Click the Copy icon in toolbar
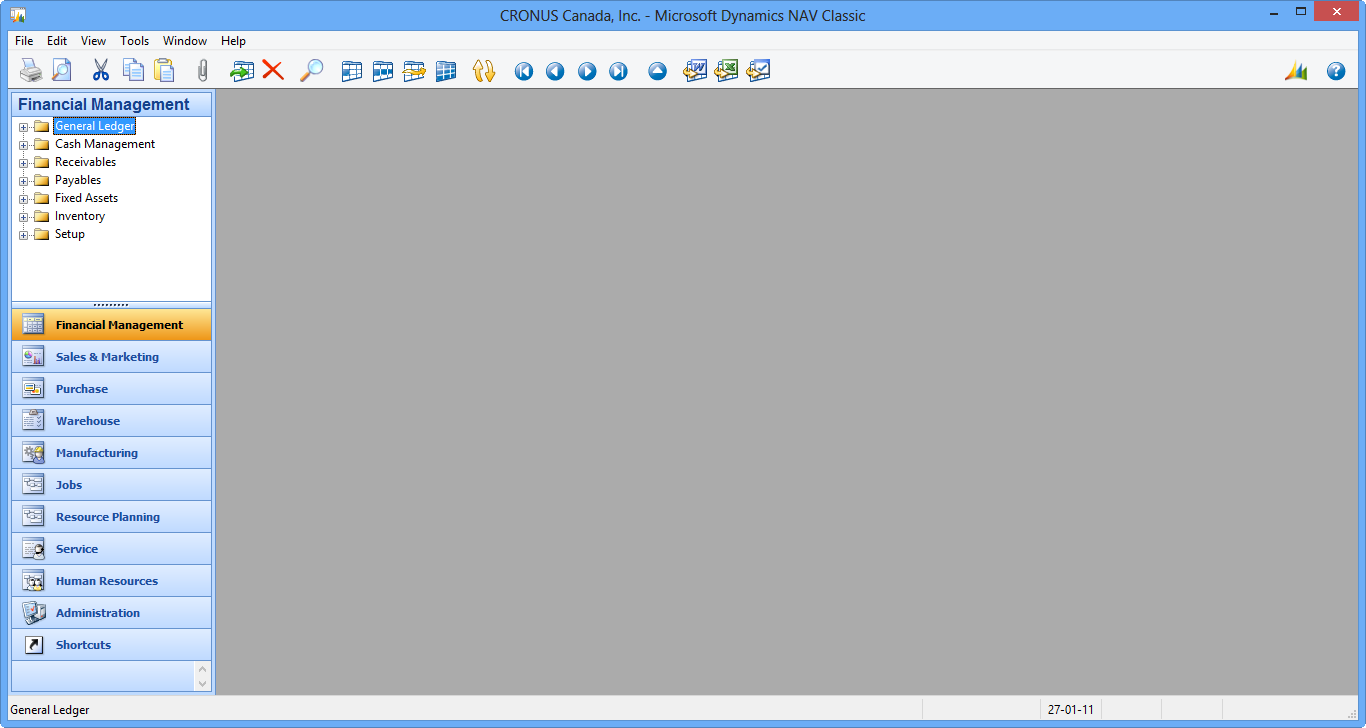This screenshot has width=1366, height=728. pyautogui.click(x=133, y=71)
